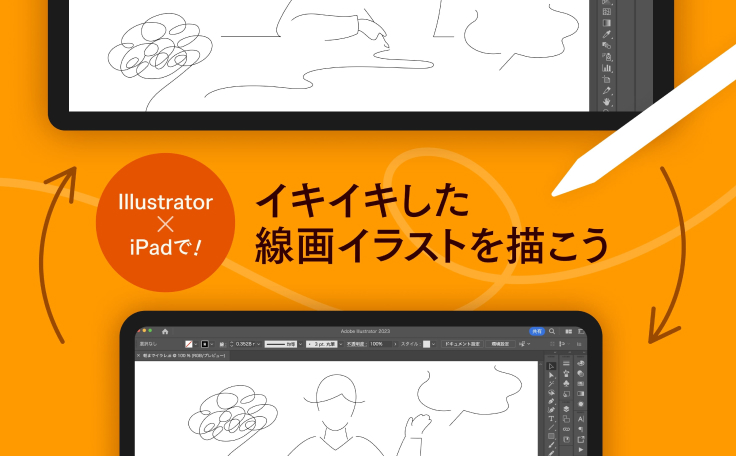The image size is (736, 456).
Task: Select the Rectangle tool
Action: [552, 436]
